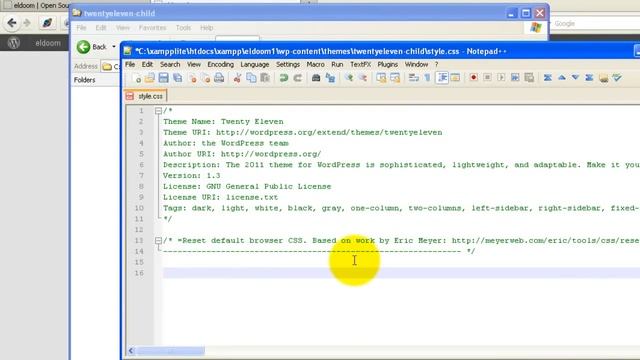Open Tools menu in twentyeleven-child window
Screen dimensions: 640x360
pyautogui.click(x=183, y=28)
